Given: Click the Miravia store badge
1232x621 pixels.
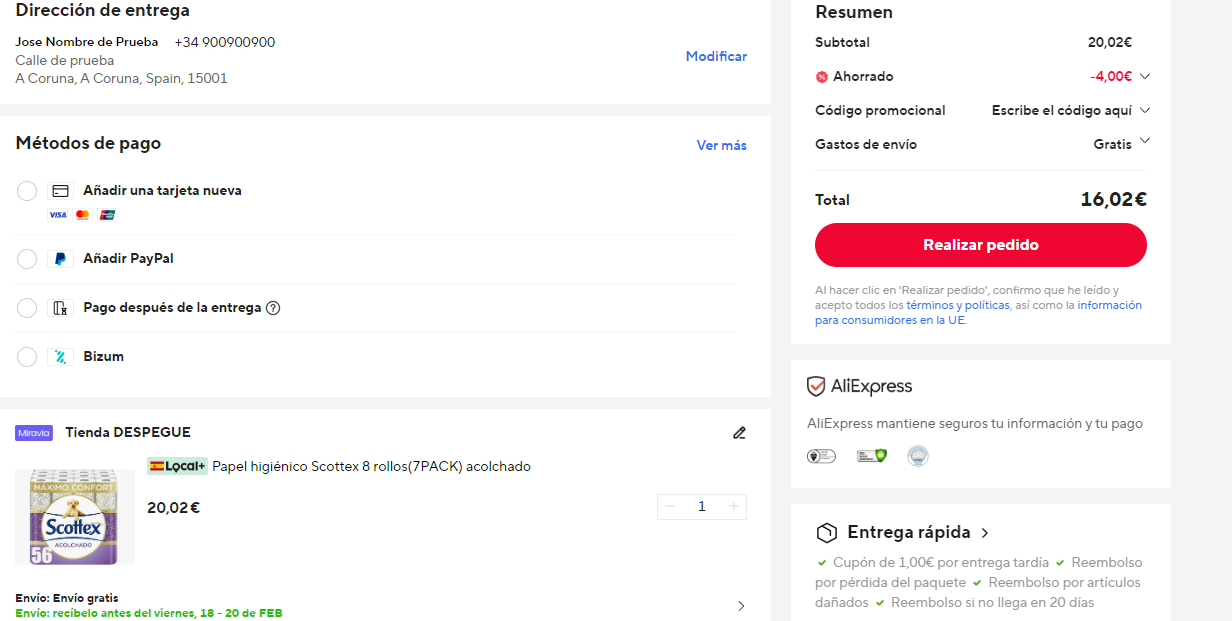Looking at the screenshot, I should [34, 433].
